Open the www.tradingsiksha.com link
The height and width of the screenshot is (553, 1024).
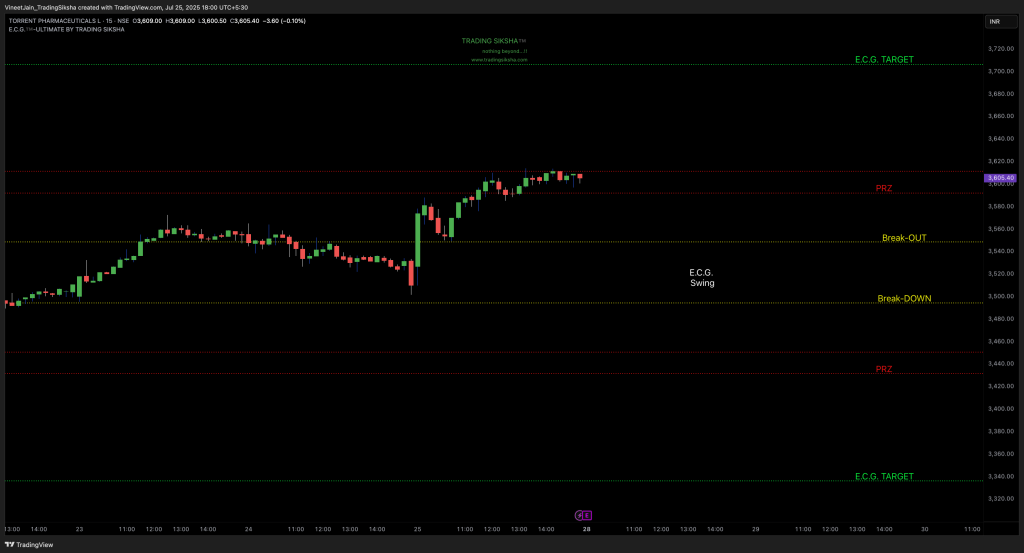pos(499,60)
